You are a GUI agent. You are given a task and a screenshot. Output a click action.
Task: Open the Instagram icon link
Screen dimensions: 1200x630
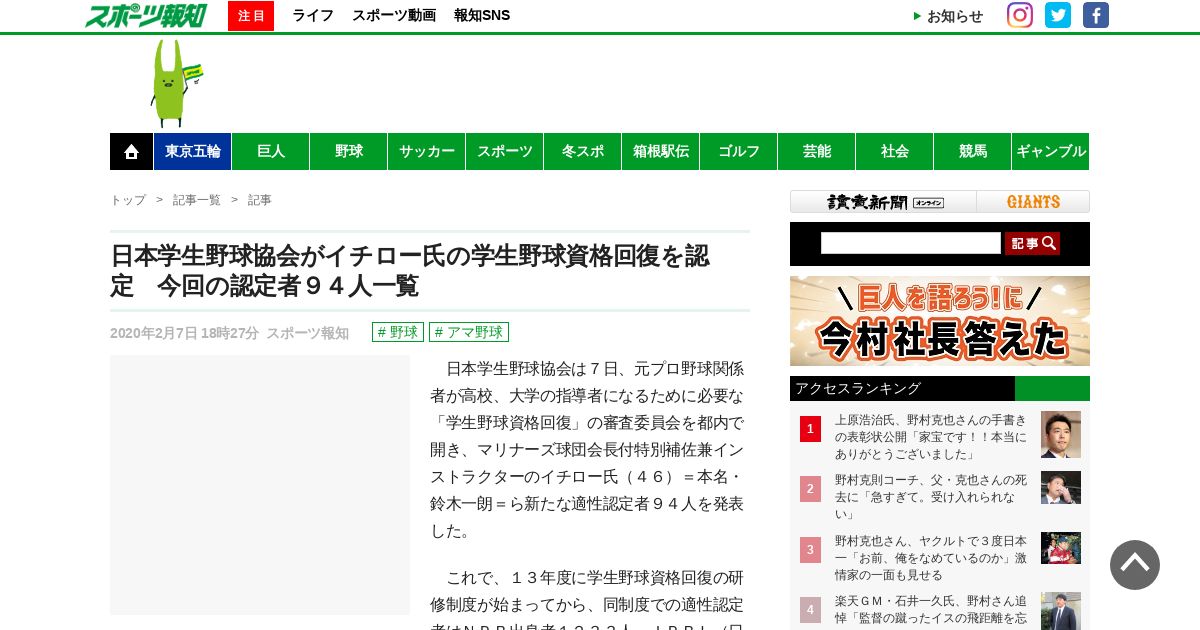(x=1020, y=15)
